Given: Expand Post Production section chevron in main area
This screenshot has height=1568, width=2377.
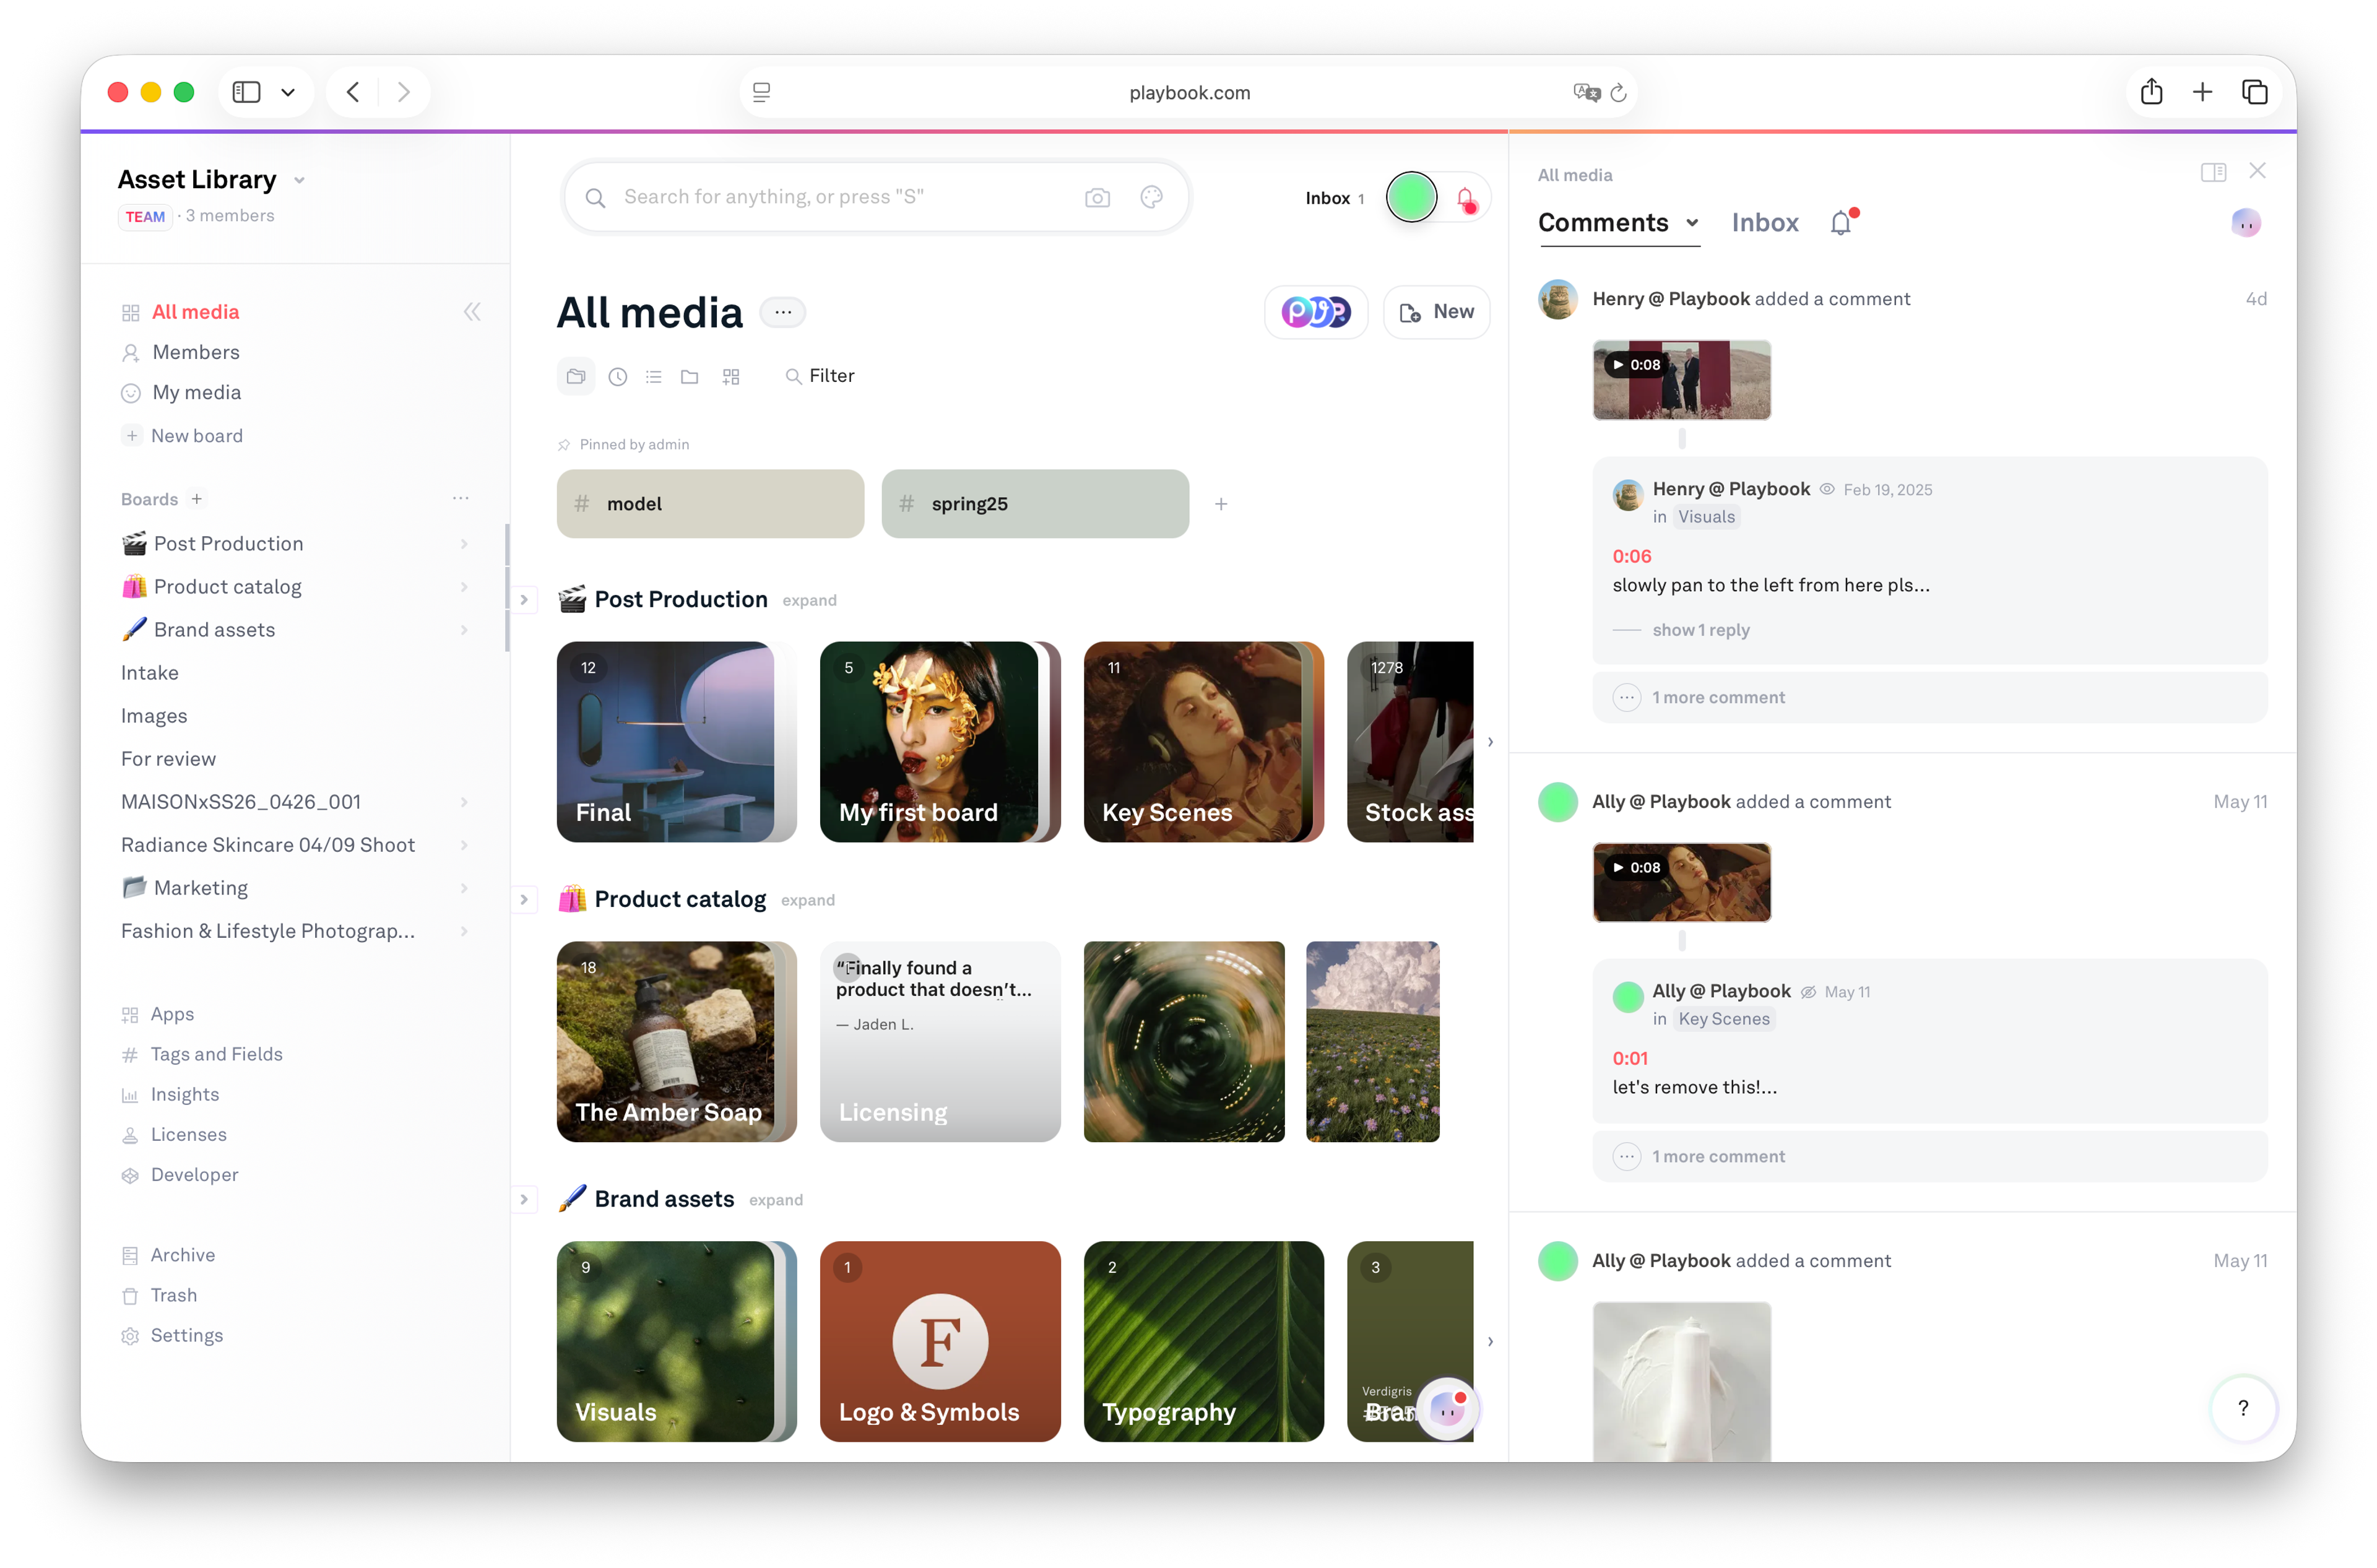Looking at the screenshot, I should (x=524, y=600).
